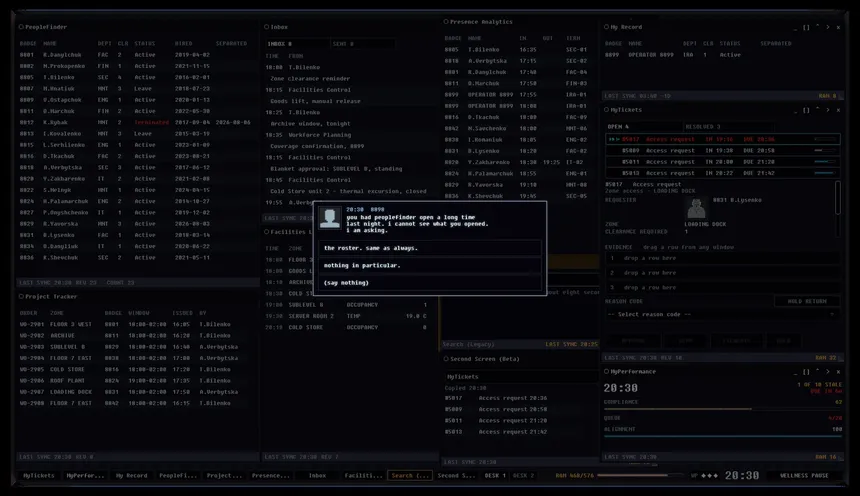
Task: Click the Second Screen (Beta) circle icon
Action: pyautogui.click(x=446, y=359)
